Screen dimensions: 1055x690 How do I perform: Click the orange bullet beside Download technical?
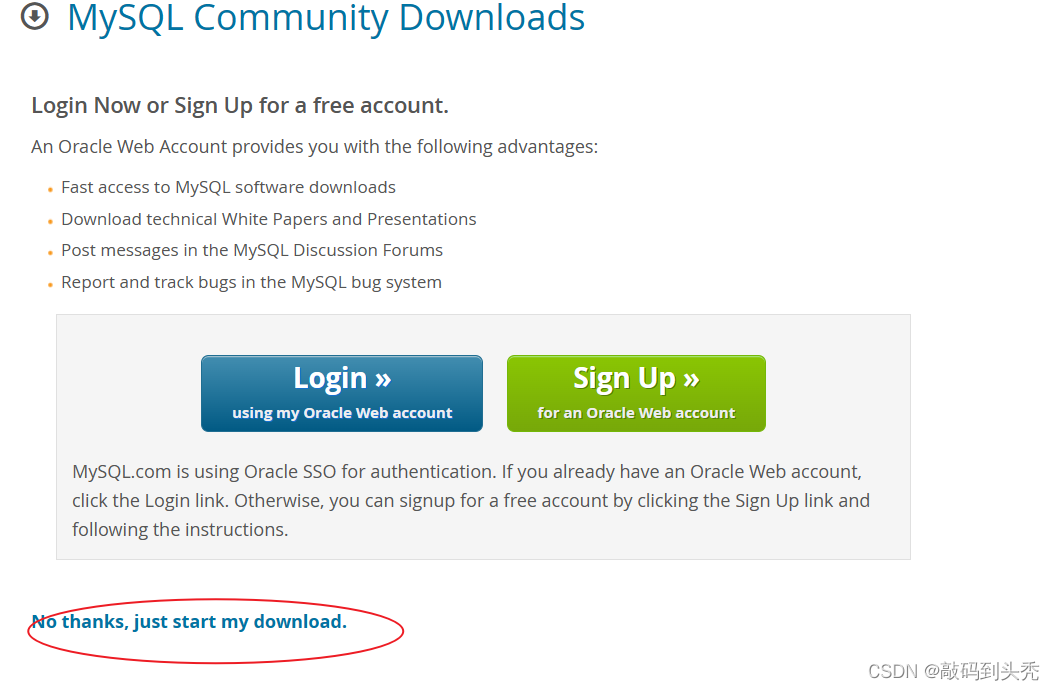[x=50, y=222]
